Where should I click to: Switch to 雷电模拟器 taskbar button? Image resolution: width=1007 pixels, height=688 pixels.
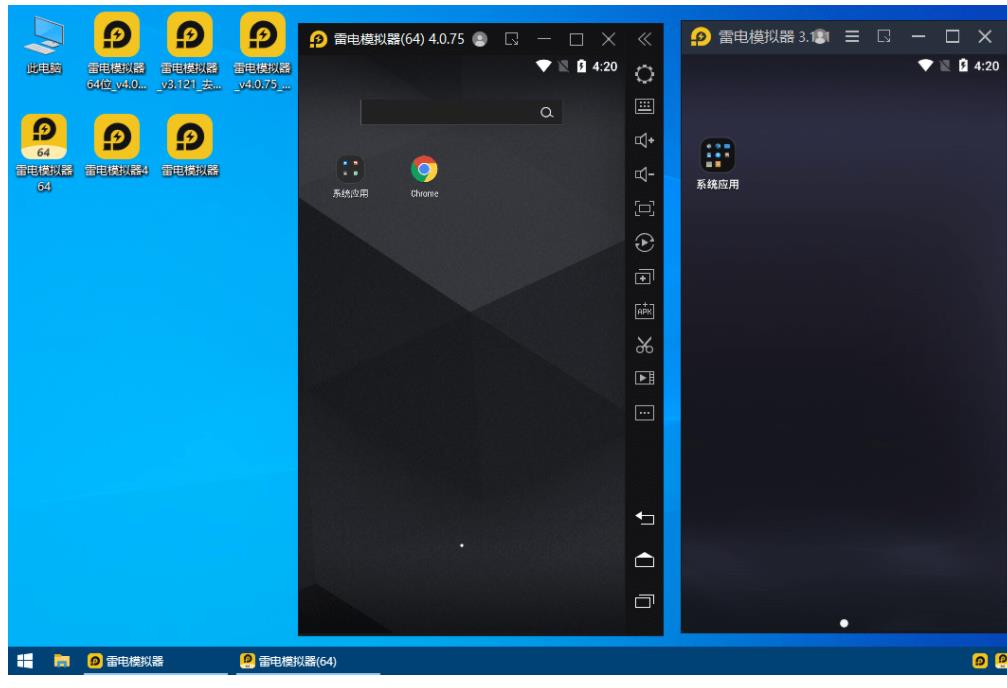click(156, 661)
